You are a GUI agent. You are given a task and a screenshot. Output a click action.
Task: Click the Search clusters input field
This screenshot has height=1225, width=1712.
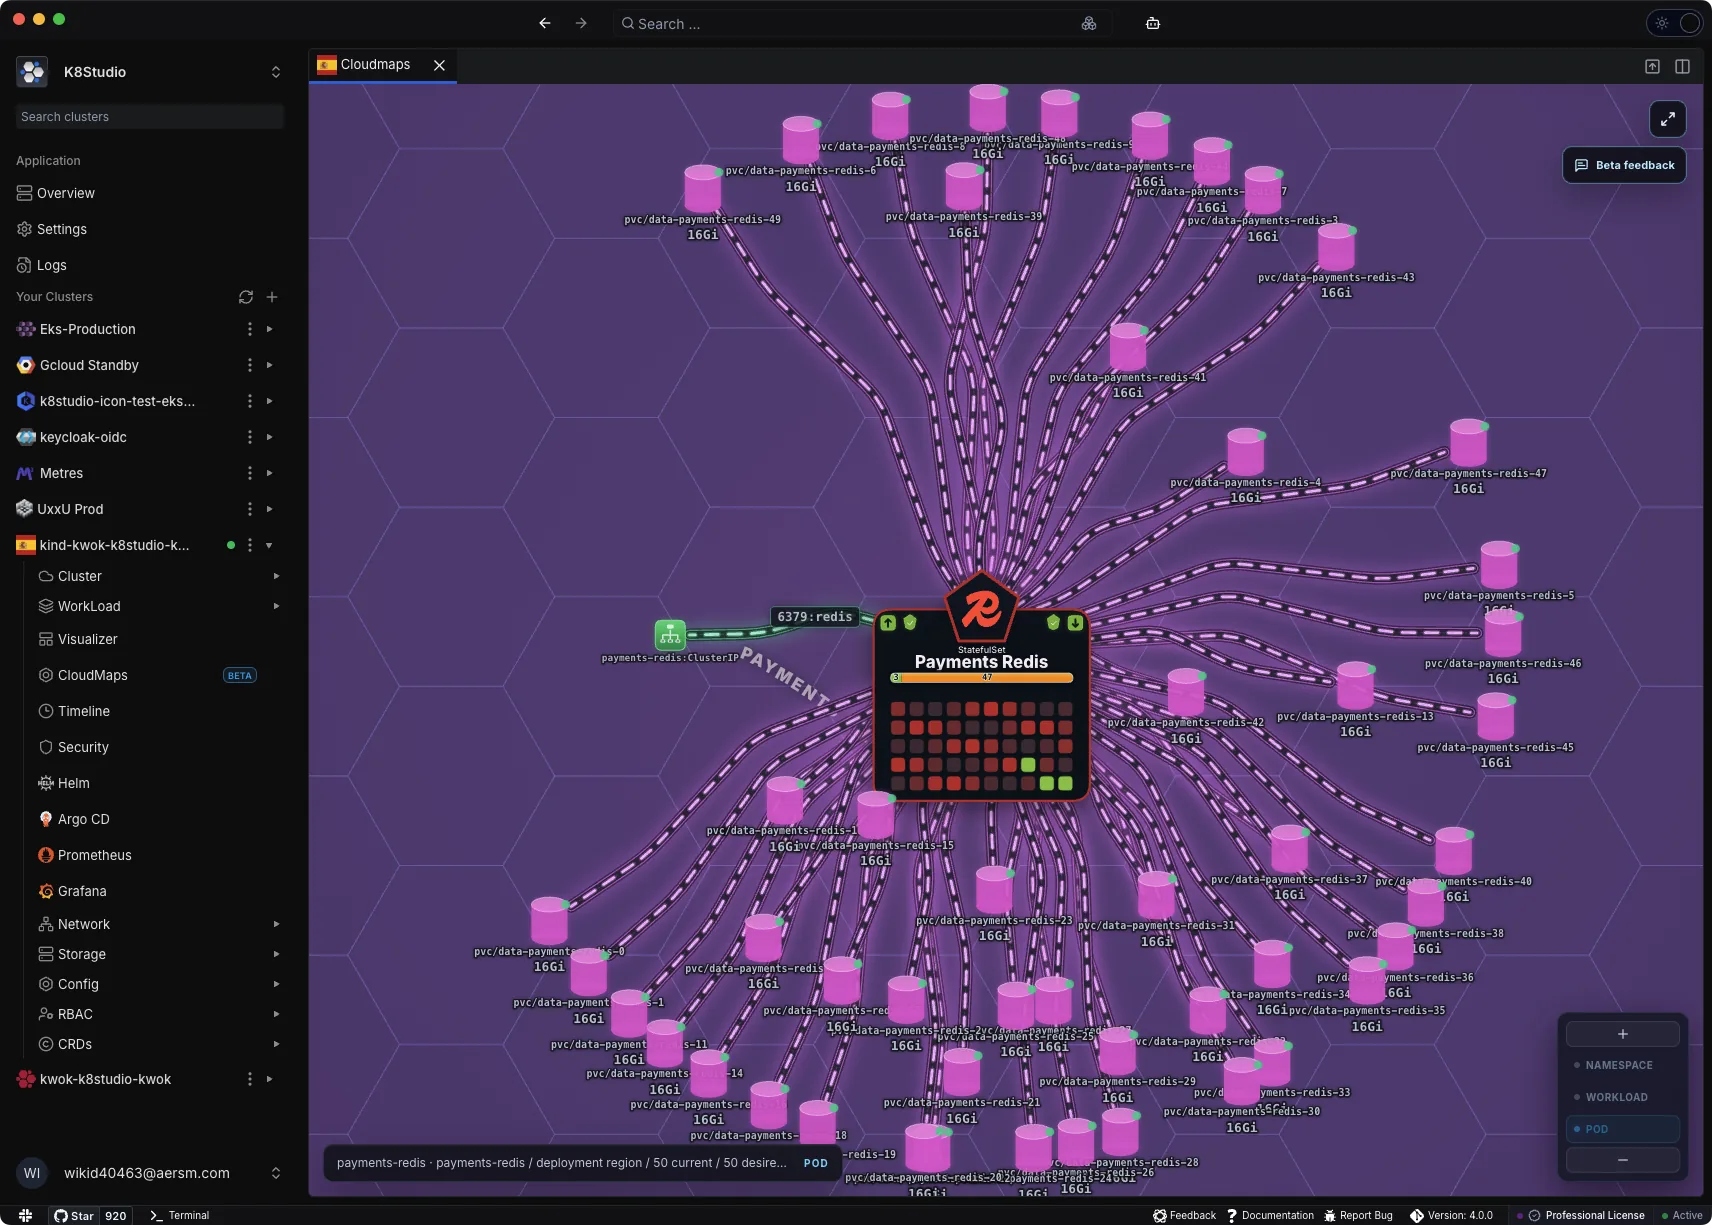(150, 117)
